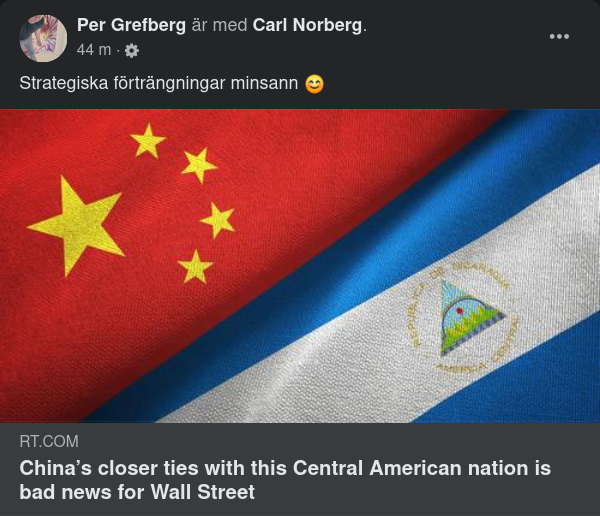The width and height of the screenshot is (600, 516).
Task: Click the audience gear icon beside timestamp
Action: tap(131, 50)
